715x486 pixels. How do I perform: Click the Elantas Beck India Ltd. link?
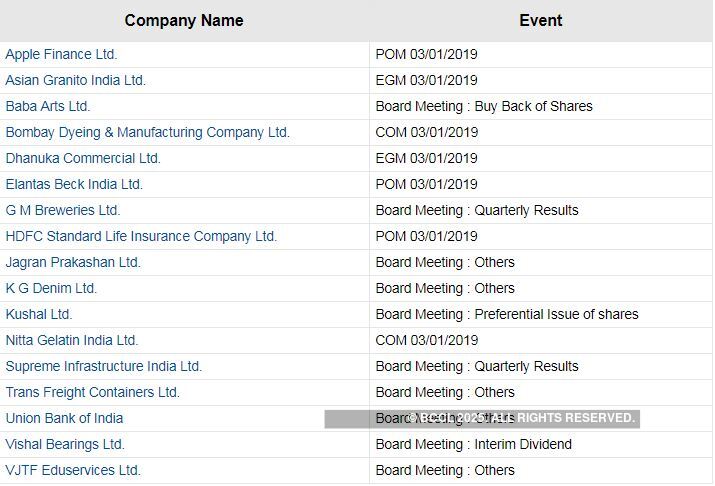(74, 184)
